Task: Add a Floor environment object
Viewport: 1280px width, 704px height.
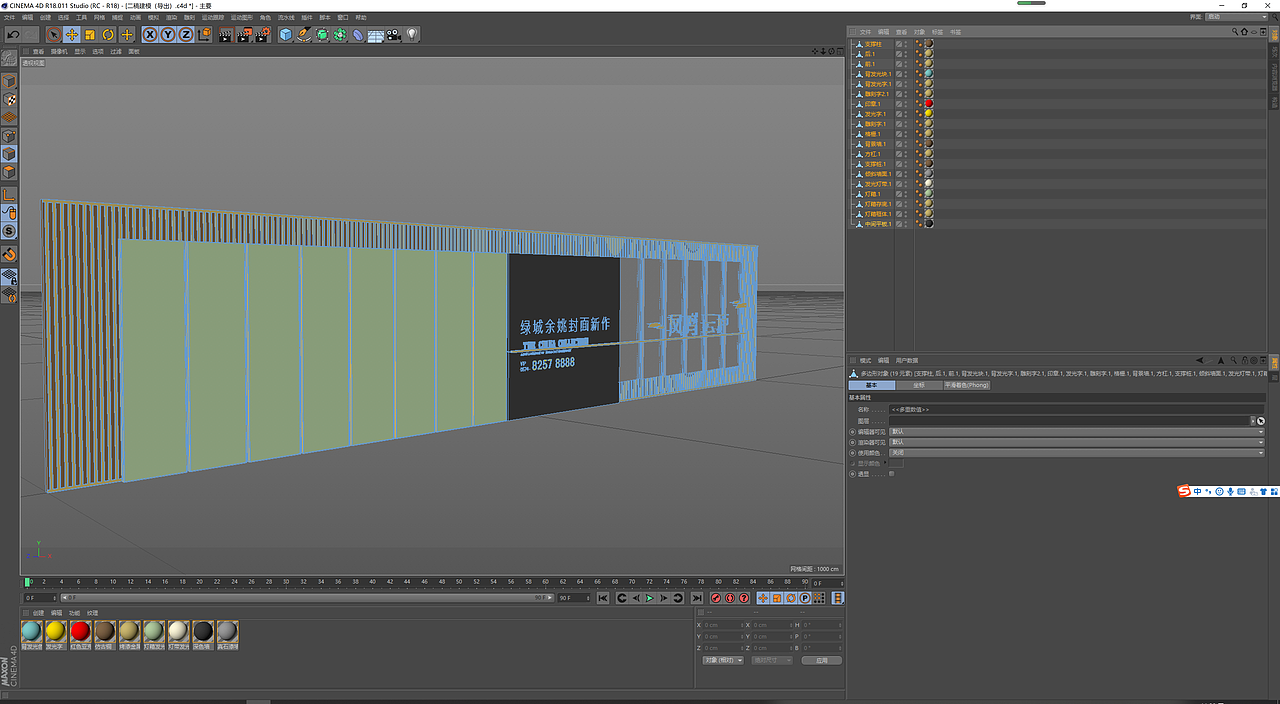Action: 376,35
